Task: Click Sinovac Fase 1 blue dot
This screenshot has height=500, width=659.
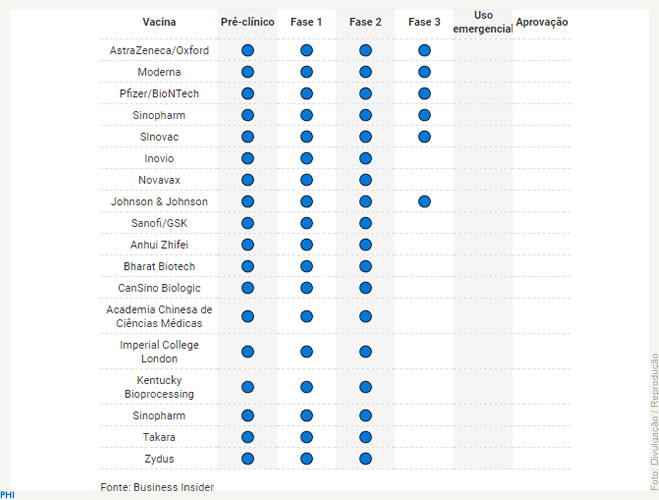Action: (x=306, y=137)
